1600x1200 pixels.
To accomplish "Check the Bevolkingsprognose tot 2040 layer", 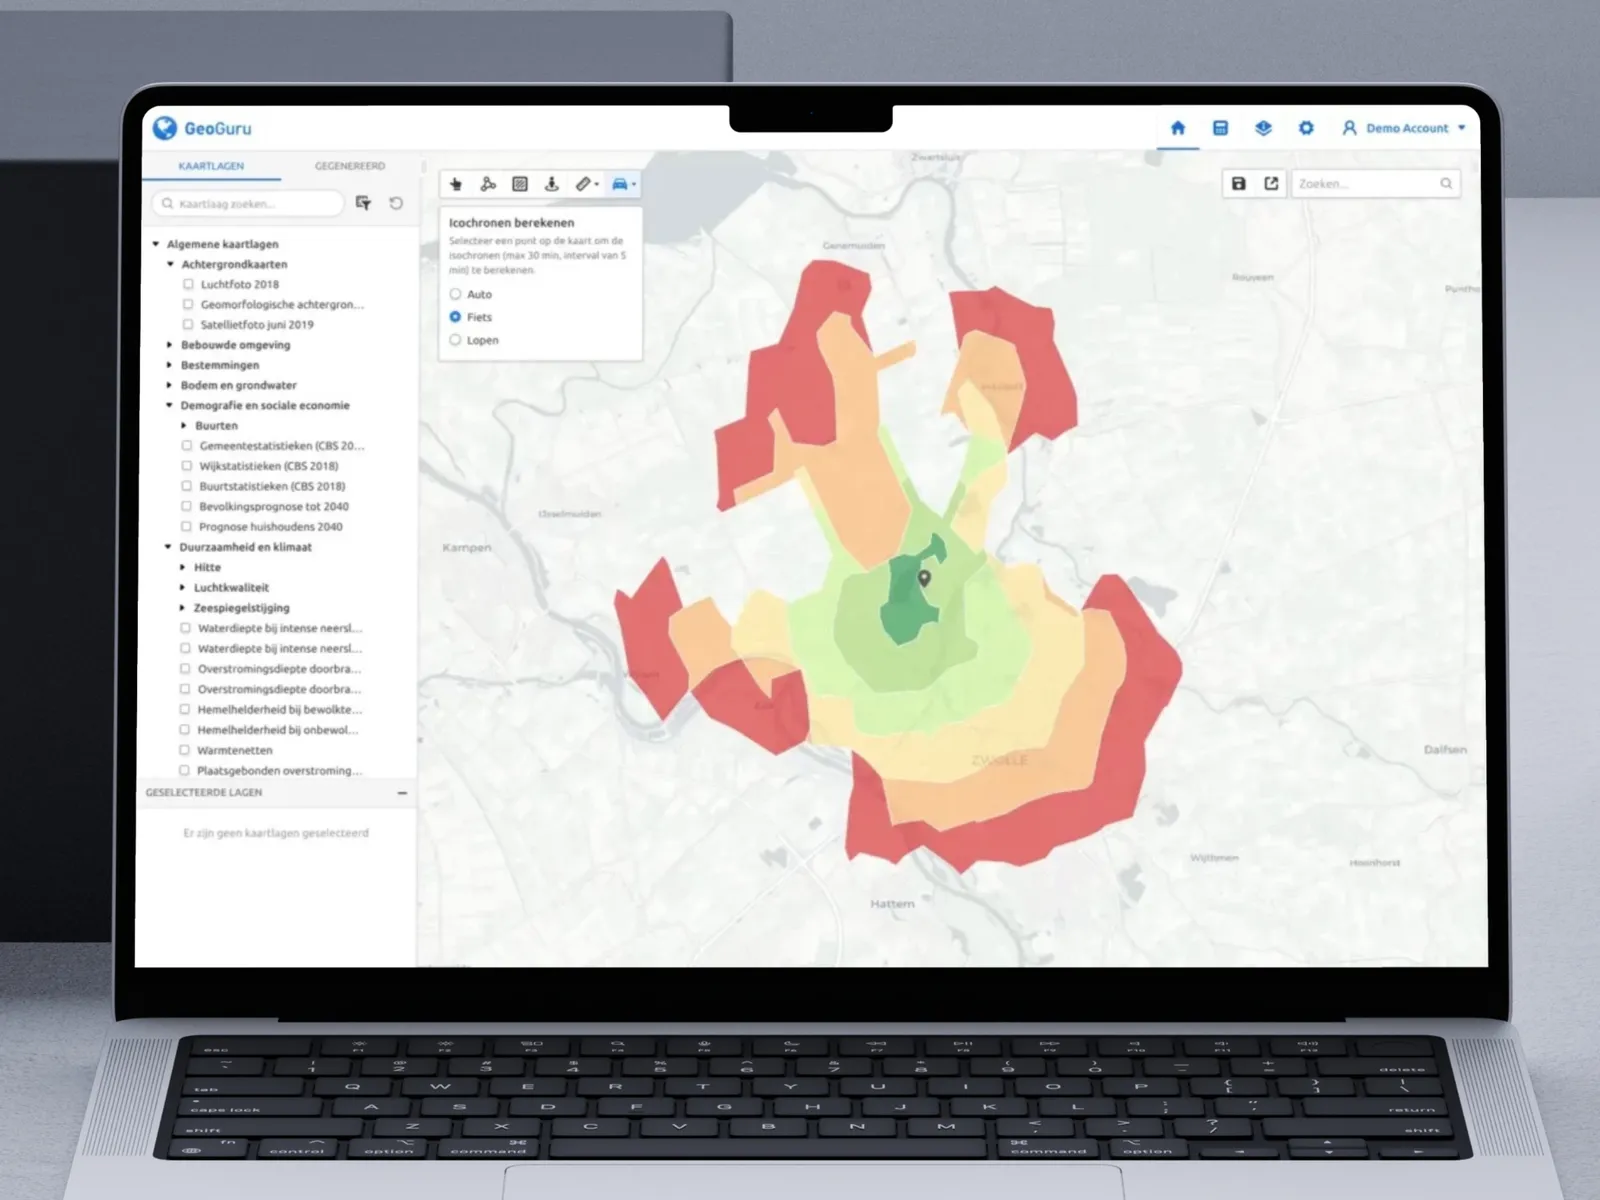I will pos(186,506).
